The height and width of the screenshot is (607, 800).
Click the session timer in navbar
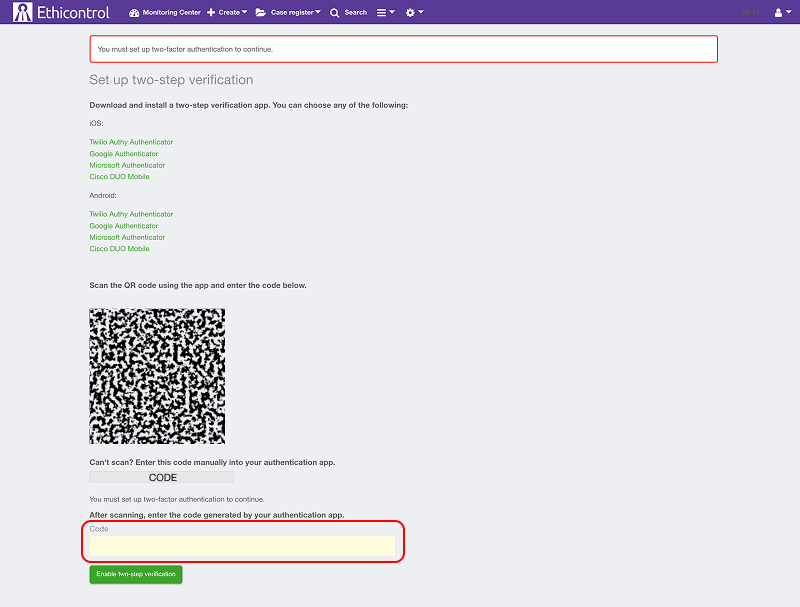click(751, 13)
